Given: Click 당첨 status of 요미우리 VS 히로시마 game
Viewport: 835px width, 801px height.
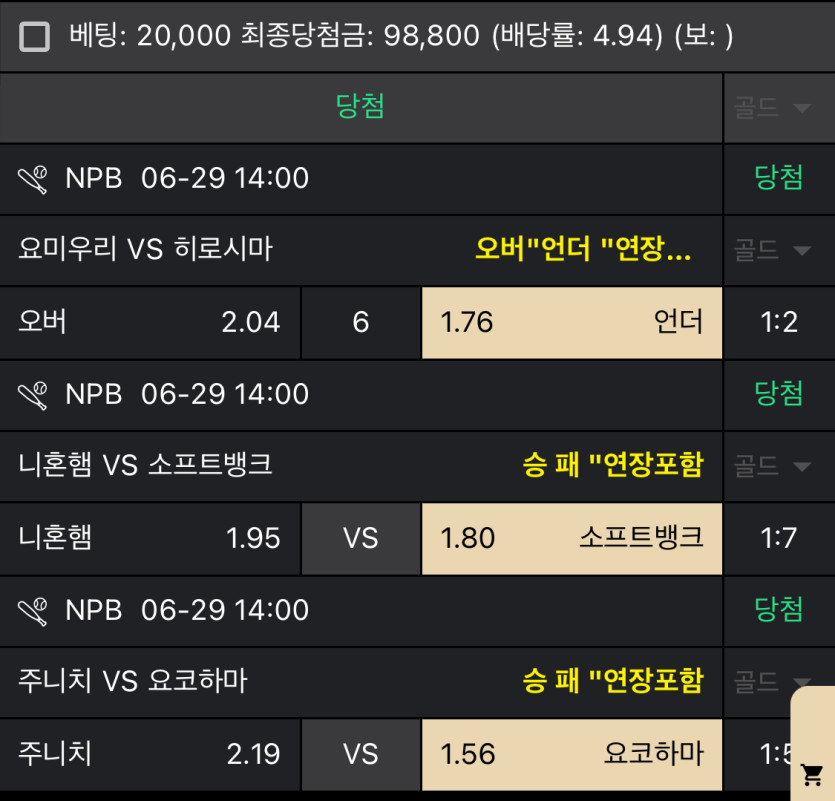Looking at the screenshot, I should pyautogui.click(x=778, y=179).
